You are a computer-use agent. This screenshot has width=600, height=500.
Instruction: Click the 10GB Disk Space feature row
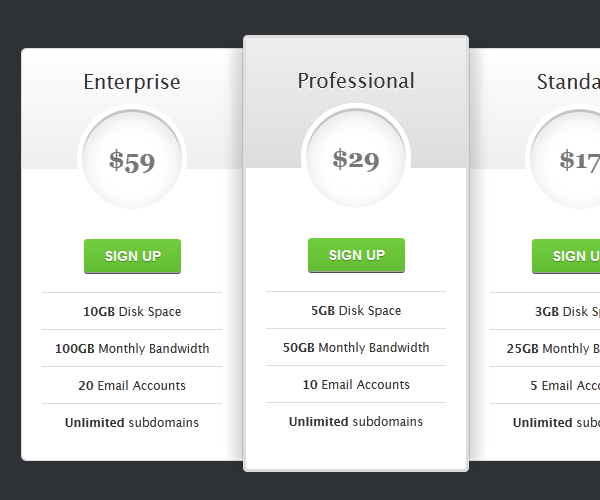point(132,311)
